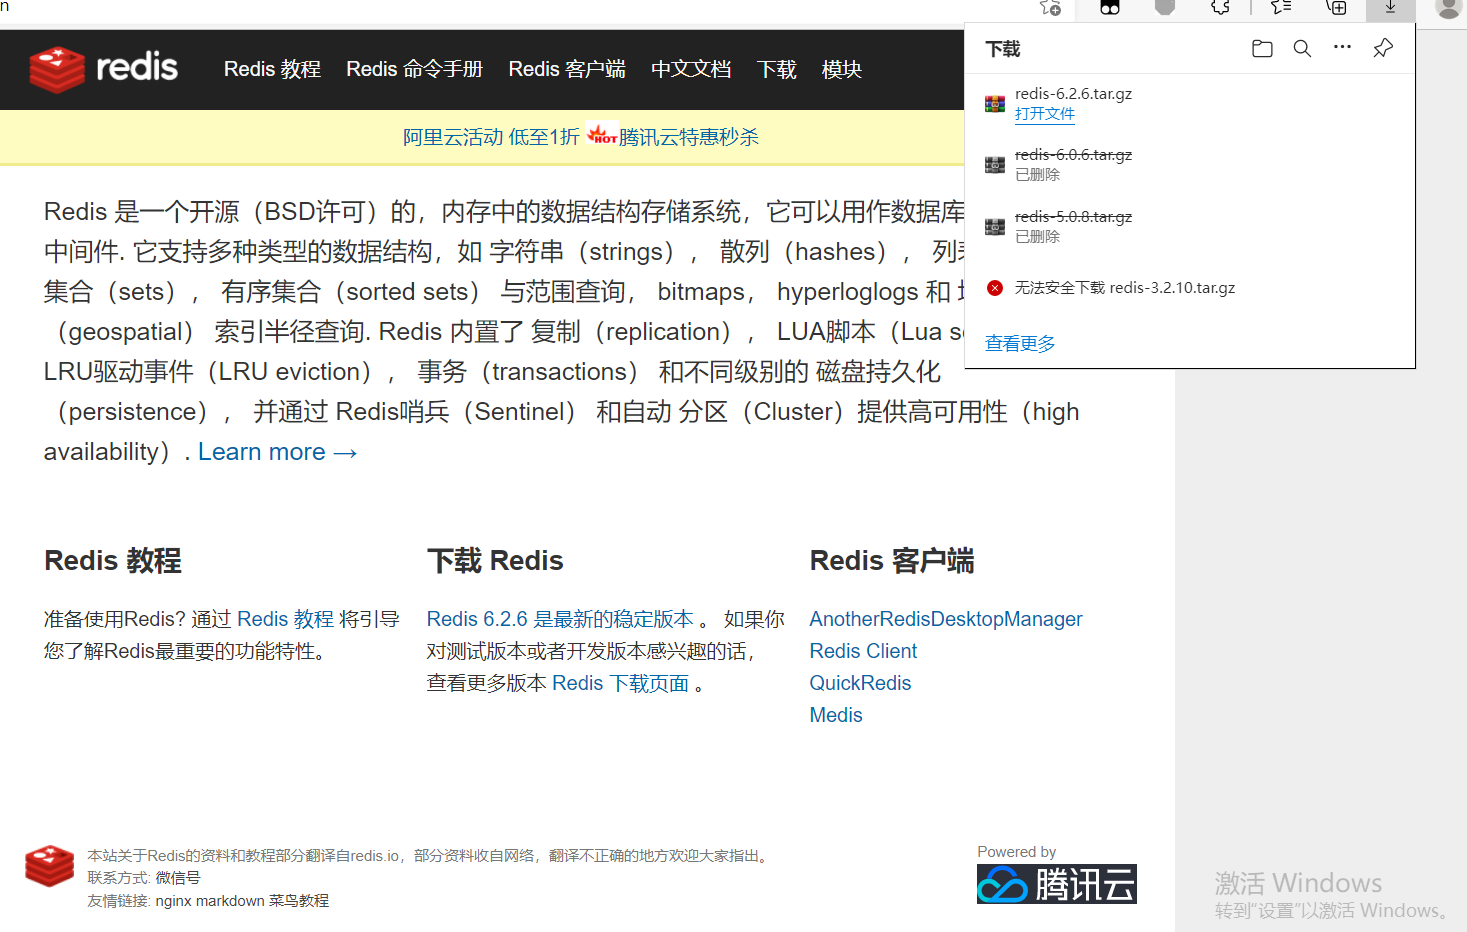This screenshot has height=932, width=1467.
Task: Click the error icon for redis-3.2.10.tar.gz
Action: (x=994, y=288)
